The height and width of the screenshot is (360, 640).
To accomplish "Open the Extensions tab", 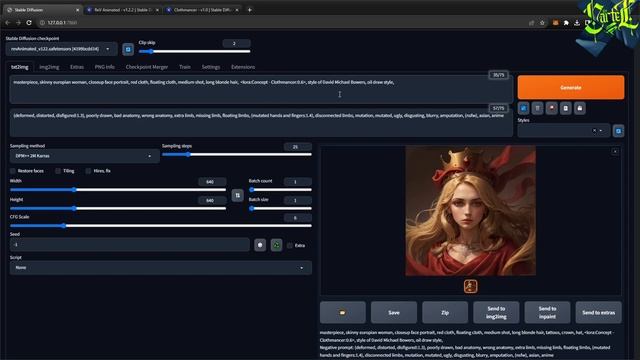I will 243,67.
